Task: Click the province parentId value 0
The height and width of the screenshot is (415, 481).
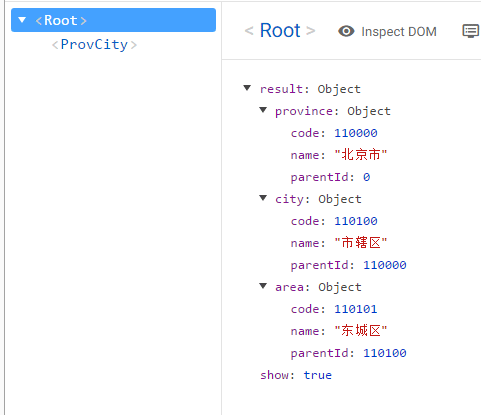Action: click(x=367, y=177)
